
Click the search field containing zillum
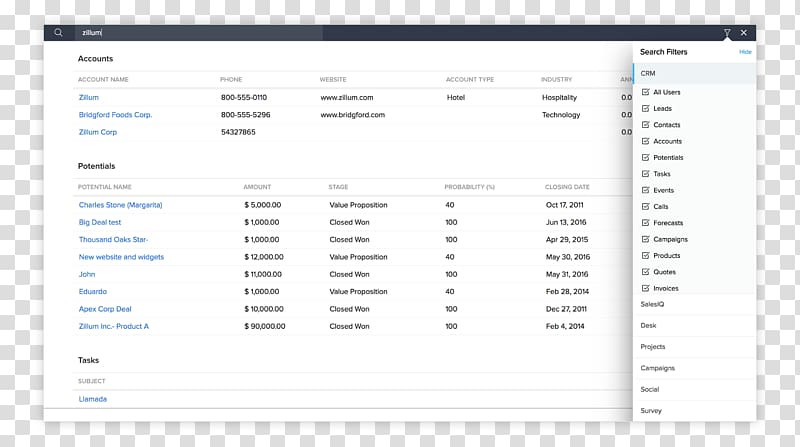199,33
